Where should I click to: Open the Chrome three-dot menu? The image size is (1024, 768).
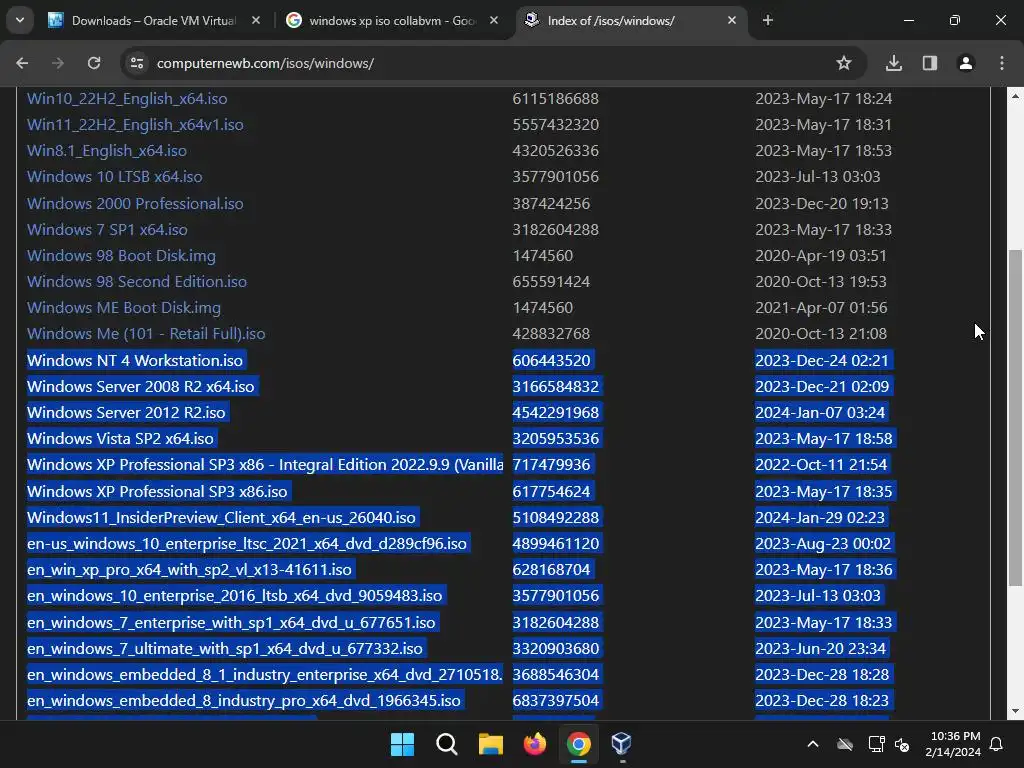point(1002,63)
